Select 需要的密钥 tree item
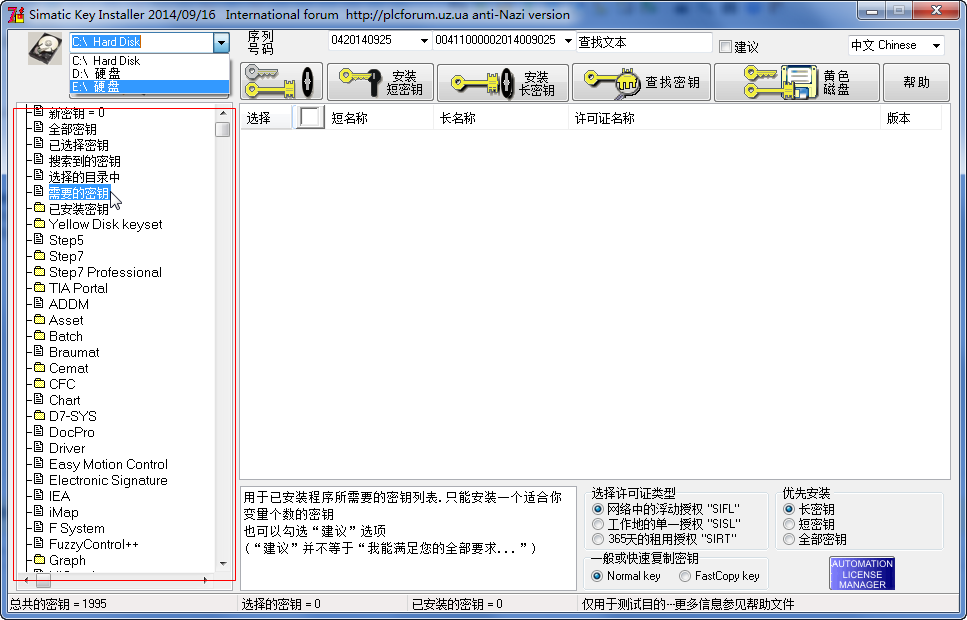This screenshot has height=620, width=967. [x=78, y=193]
